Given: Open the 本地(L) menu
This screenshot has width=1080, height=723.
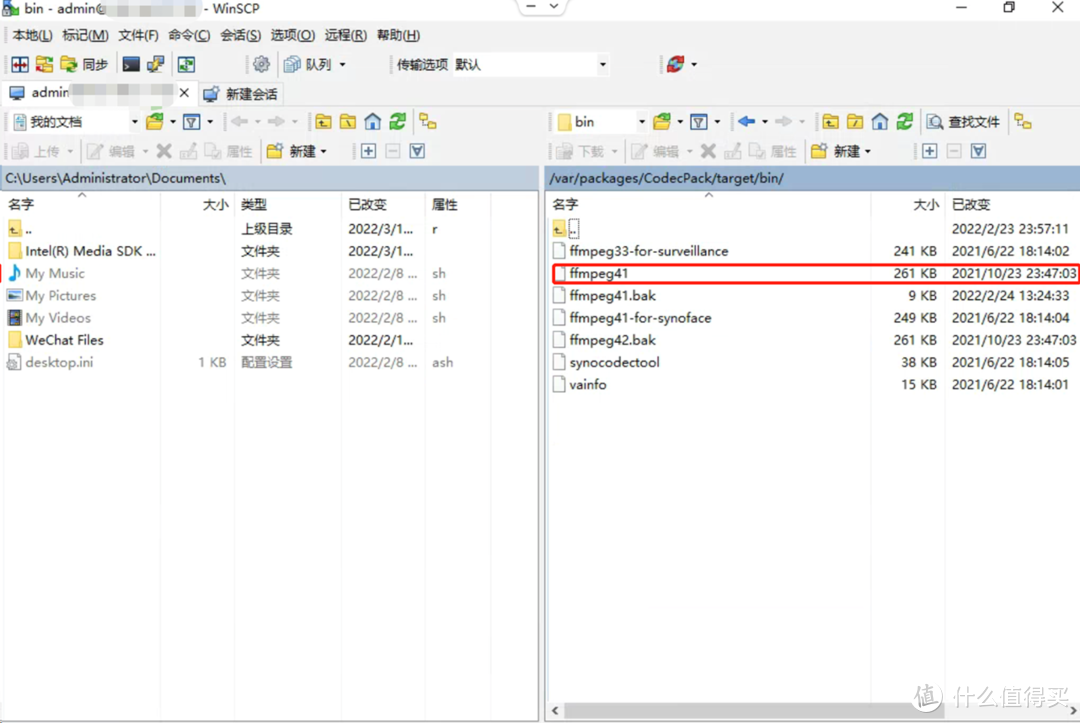Looking at the screenshot, I should click(32, 35).
